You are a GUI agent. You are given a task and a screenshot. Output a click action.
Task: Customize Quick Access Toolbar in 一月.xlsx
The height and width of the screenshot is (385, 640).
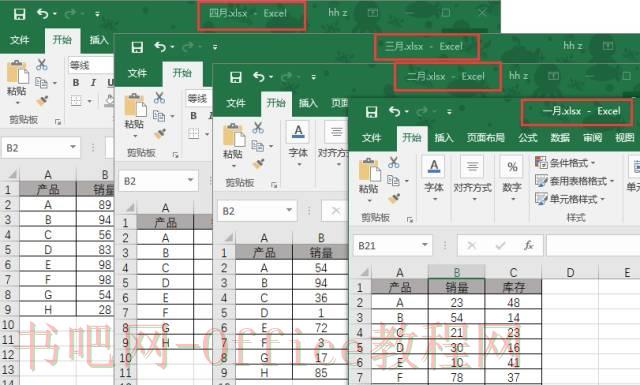[x=449, y=111]
